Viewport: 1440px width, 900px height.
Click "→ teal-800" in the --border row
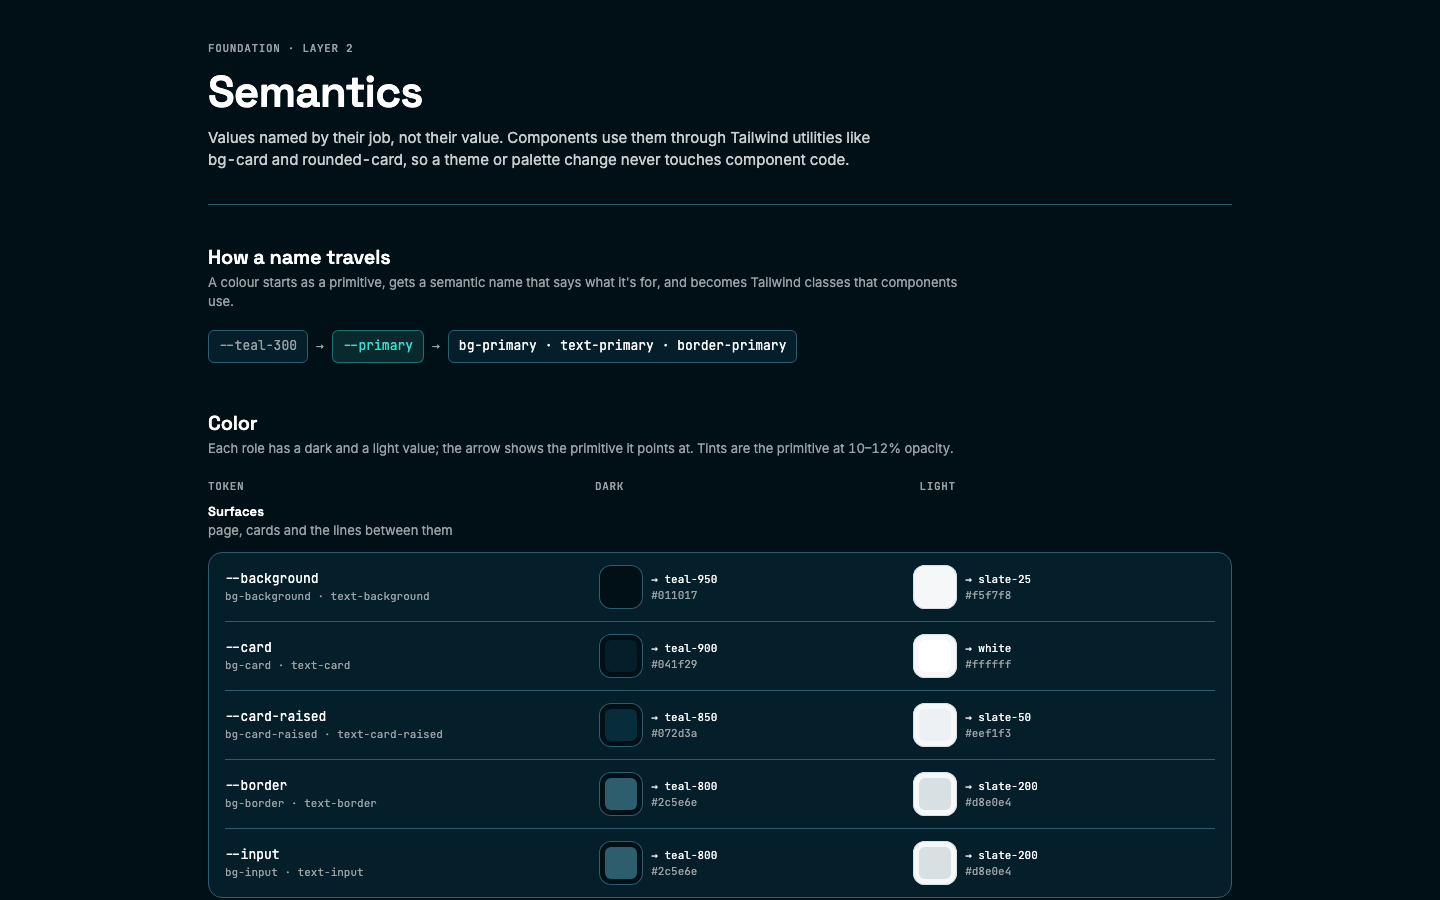click(684, 786)
